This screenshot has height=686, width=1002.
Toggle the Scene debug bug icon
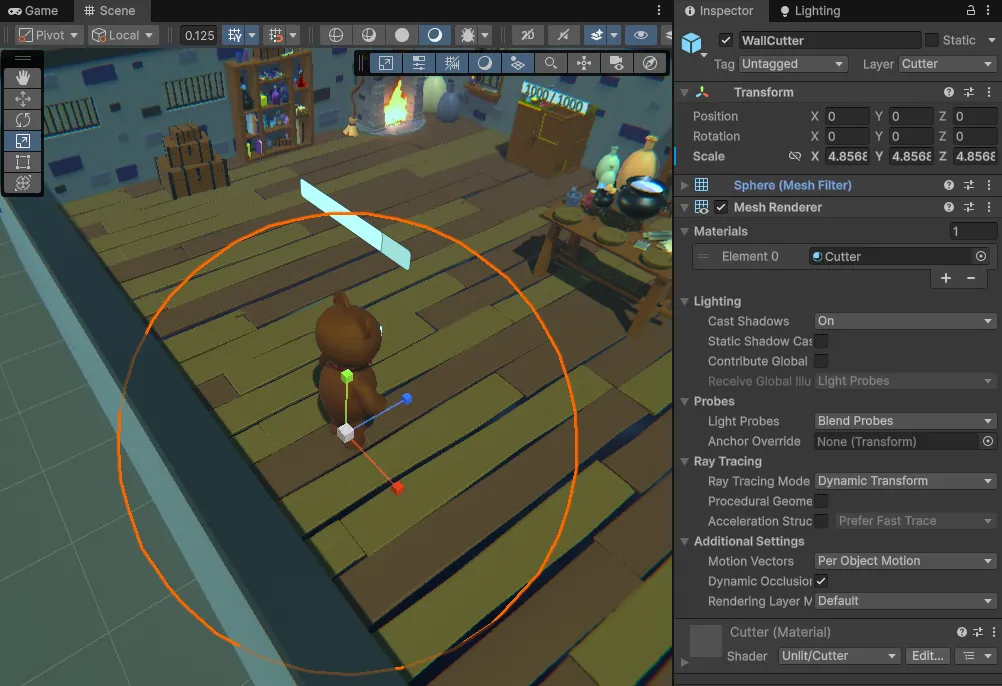(466, 35)
